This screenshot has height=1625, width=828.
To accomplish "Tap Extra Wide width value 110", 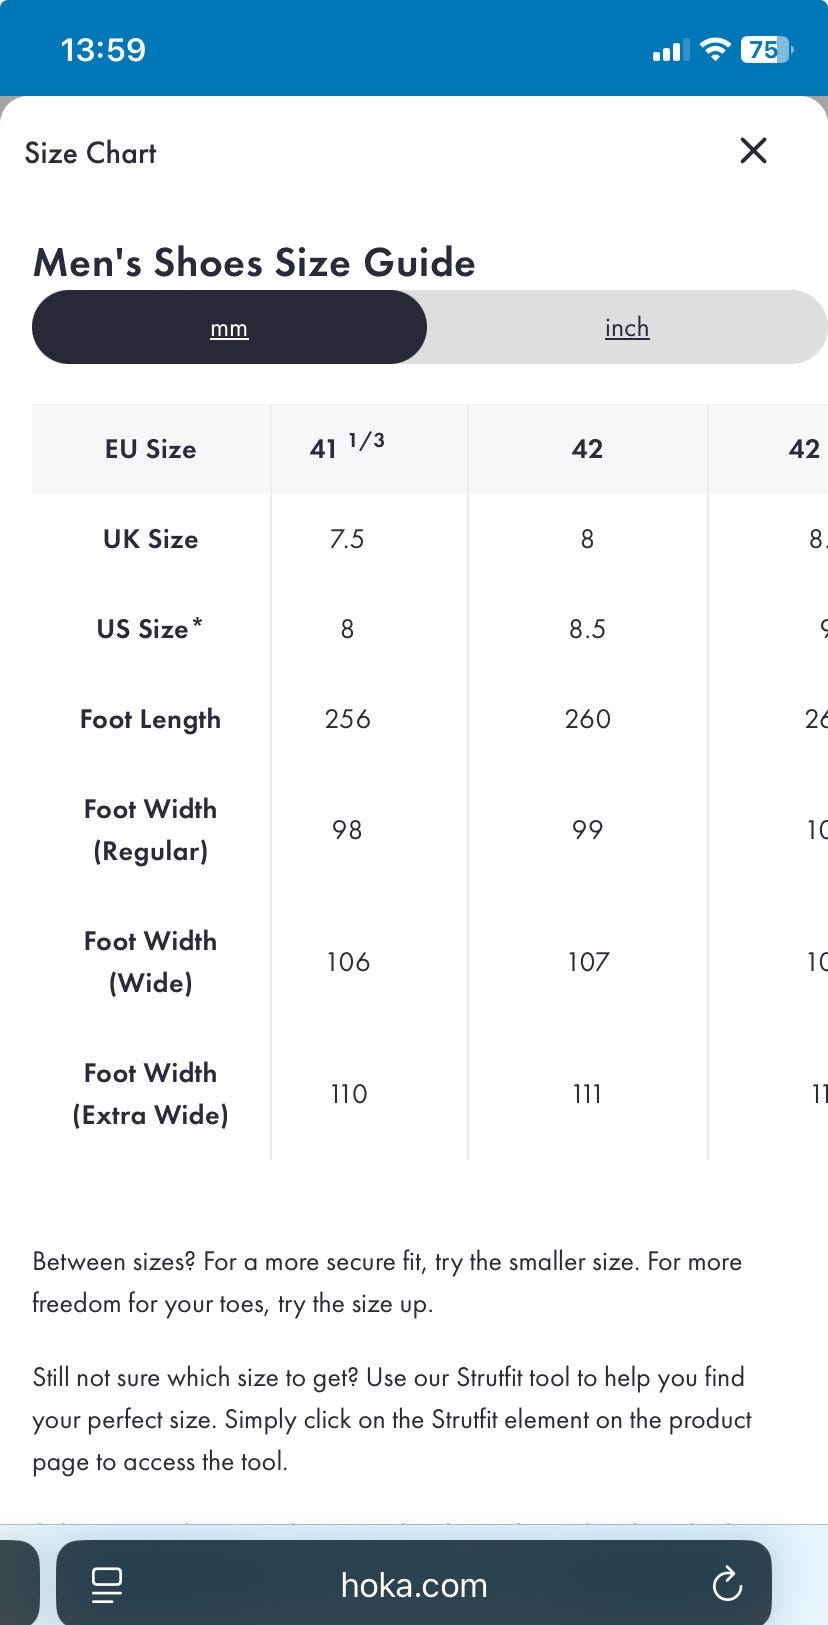I will pyautogui.click(x=348, y=1094).
